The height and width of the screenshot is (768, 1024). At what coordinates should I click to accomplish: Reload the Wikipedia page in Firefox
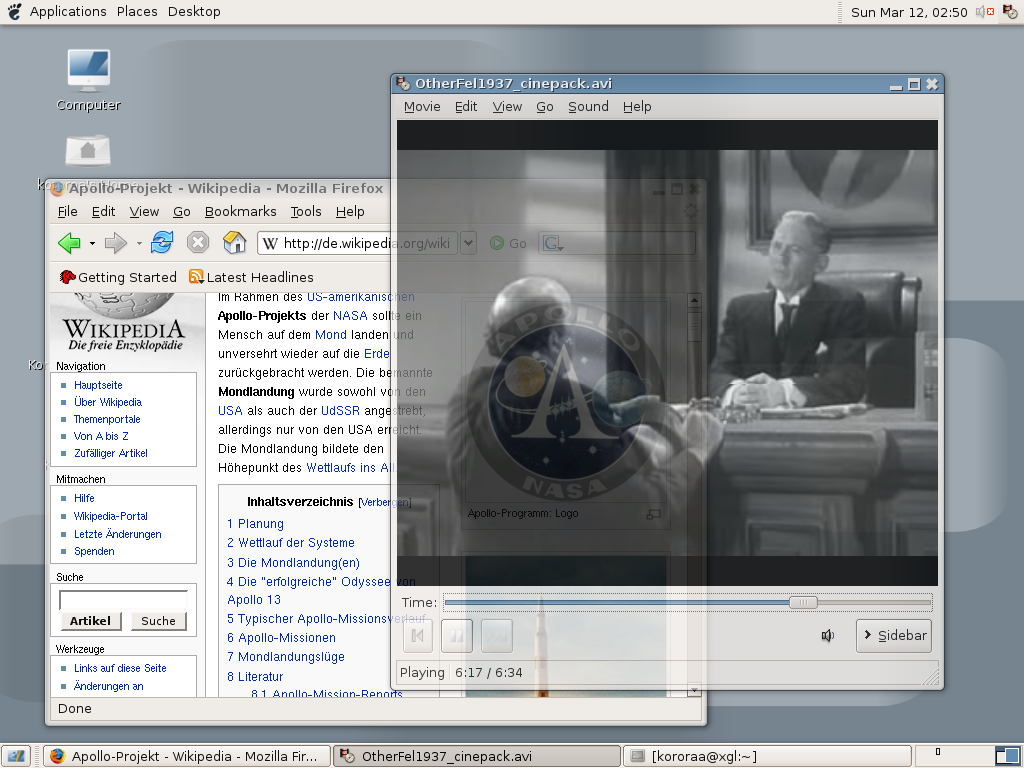click(x=162, y=242)
